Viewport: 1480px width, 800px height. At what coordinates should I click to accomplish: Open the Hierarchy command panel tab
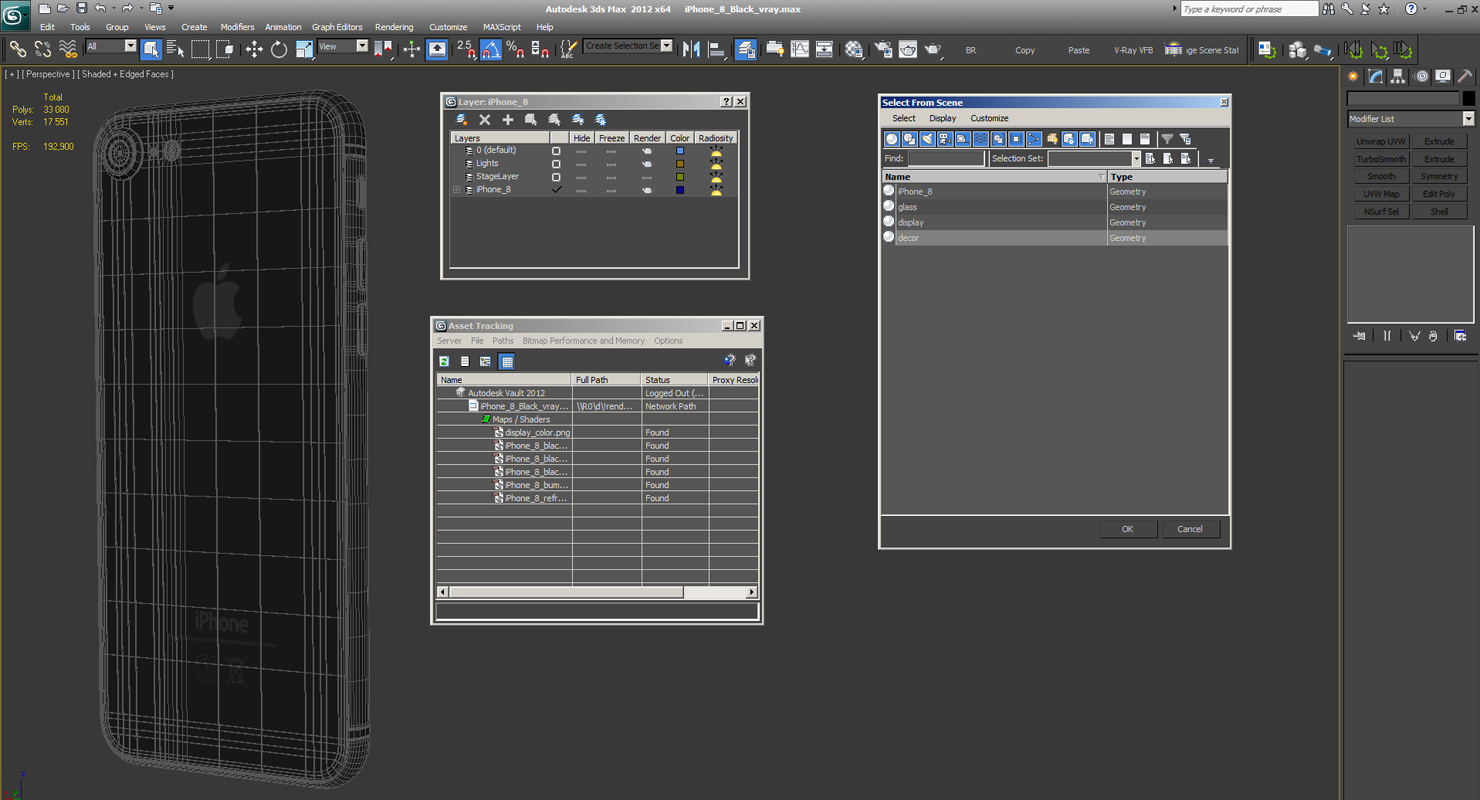tap(1398, 76)
